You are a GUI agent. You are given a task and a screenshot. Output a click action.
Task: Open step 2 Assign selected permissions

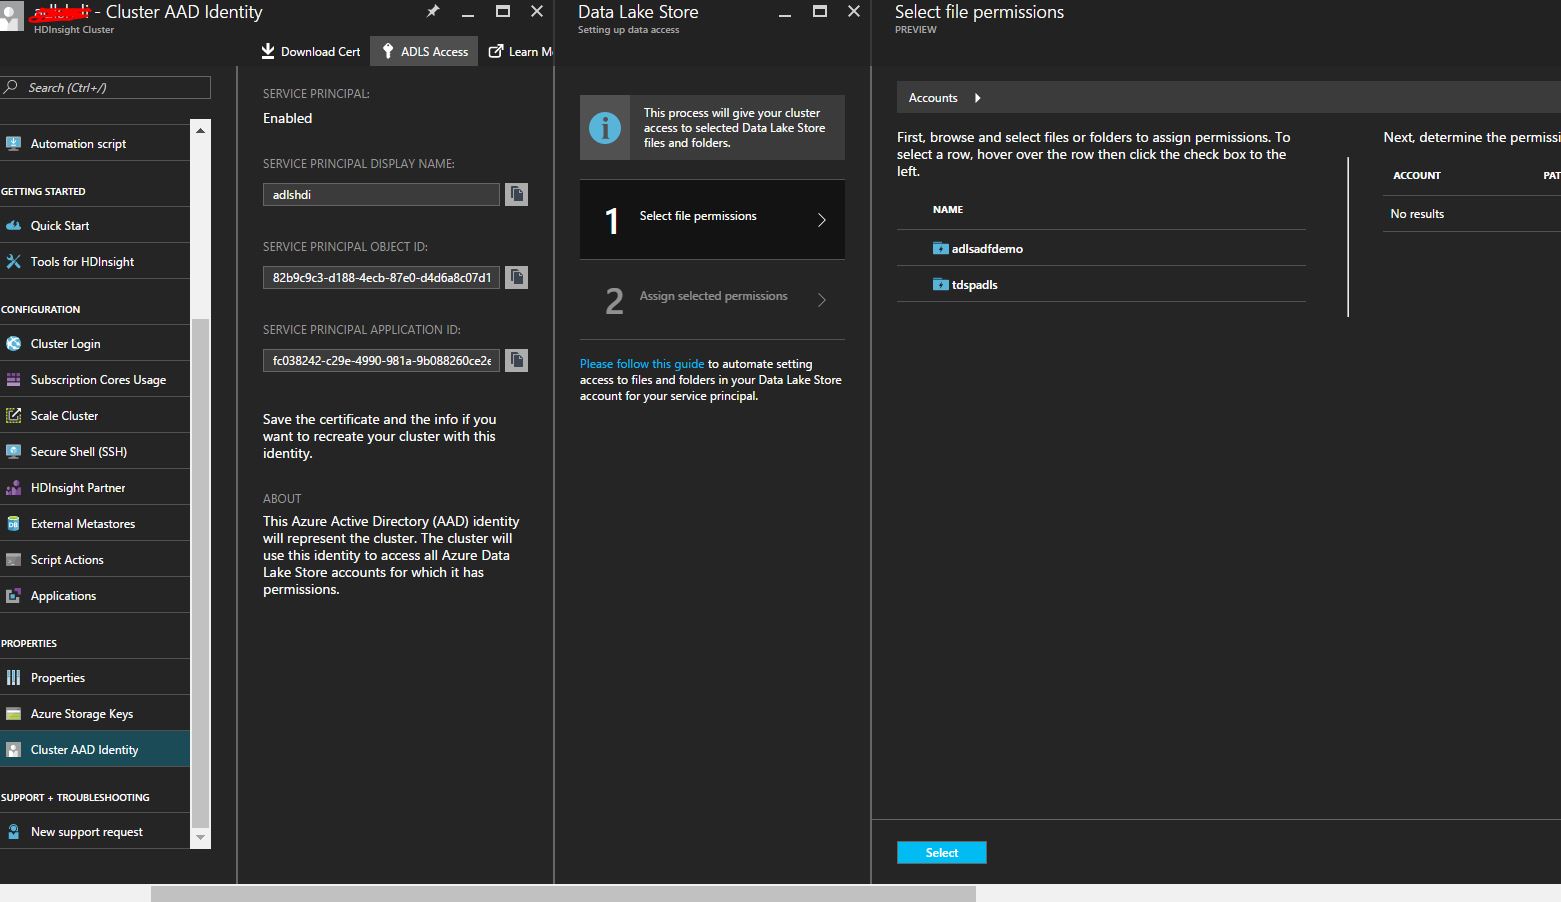pos(712,300)
